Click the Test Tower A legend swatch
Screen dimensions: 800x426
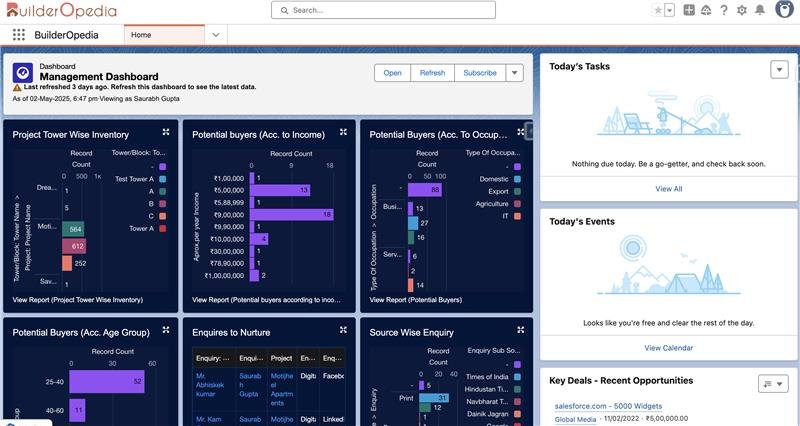162,179
